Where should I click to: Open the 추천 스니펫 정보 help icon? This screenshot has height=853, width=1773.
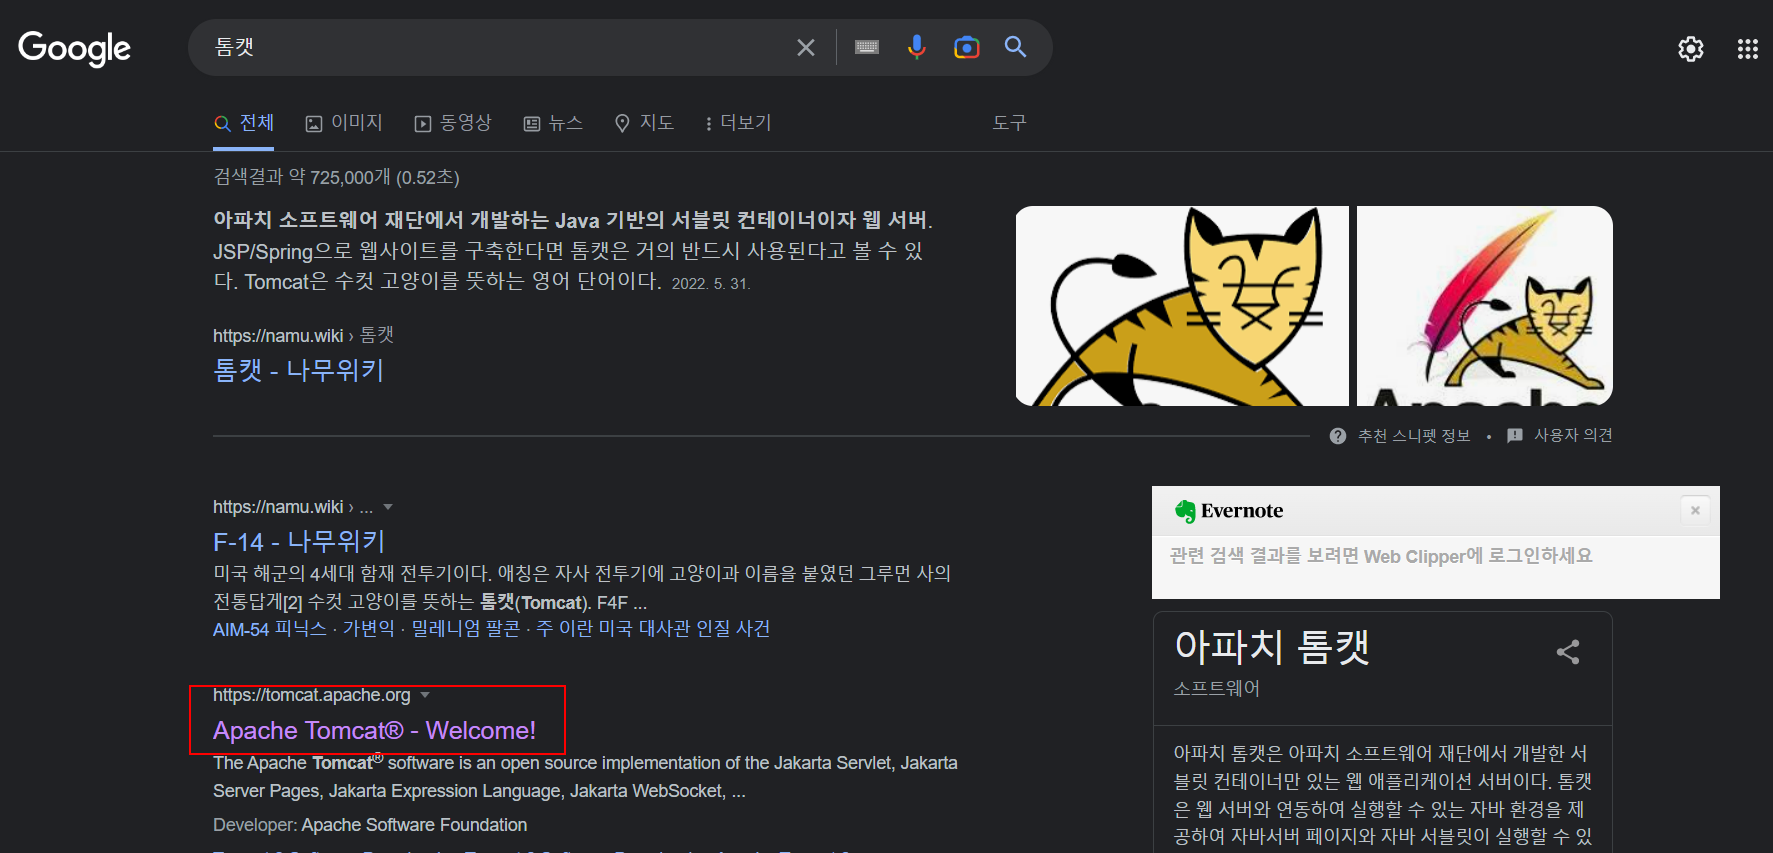(x=1338, y=436)
